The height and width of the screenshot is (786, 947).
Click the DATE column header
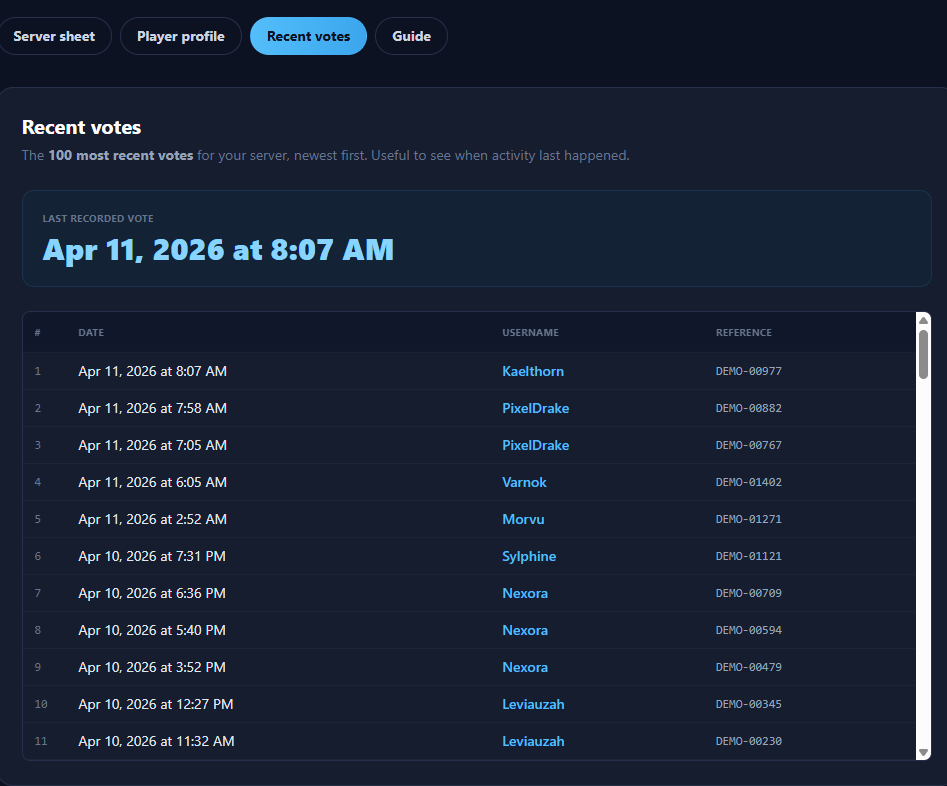[x=91, y=332]
